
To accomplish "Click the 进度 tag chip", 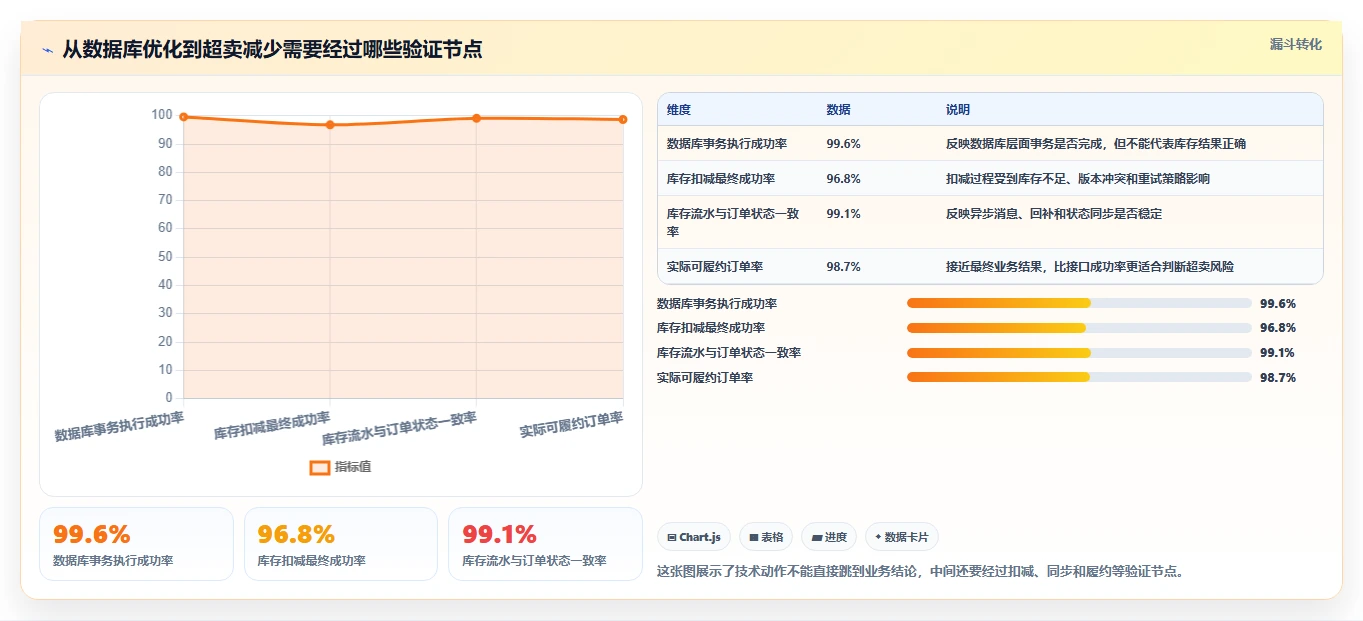I will (x=829, y=537).
